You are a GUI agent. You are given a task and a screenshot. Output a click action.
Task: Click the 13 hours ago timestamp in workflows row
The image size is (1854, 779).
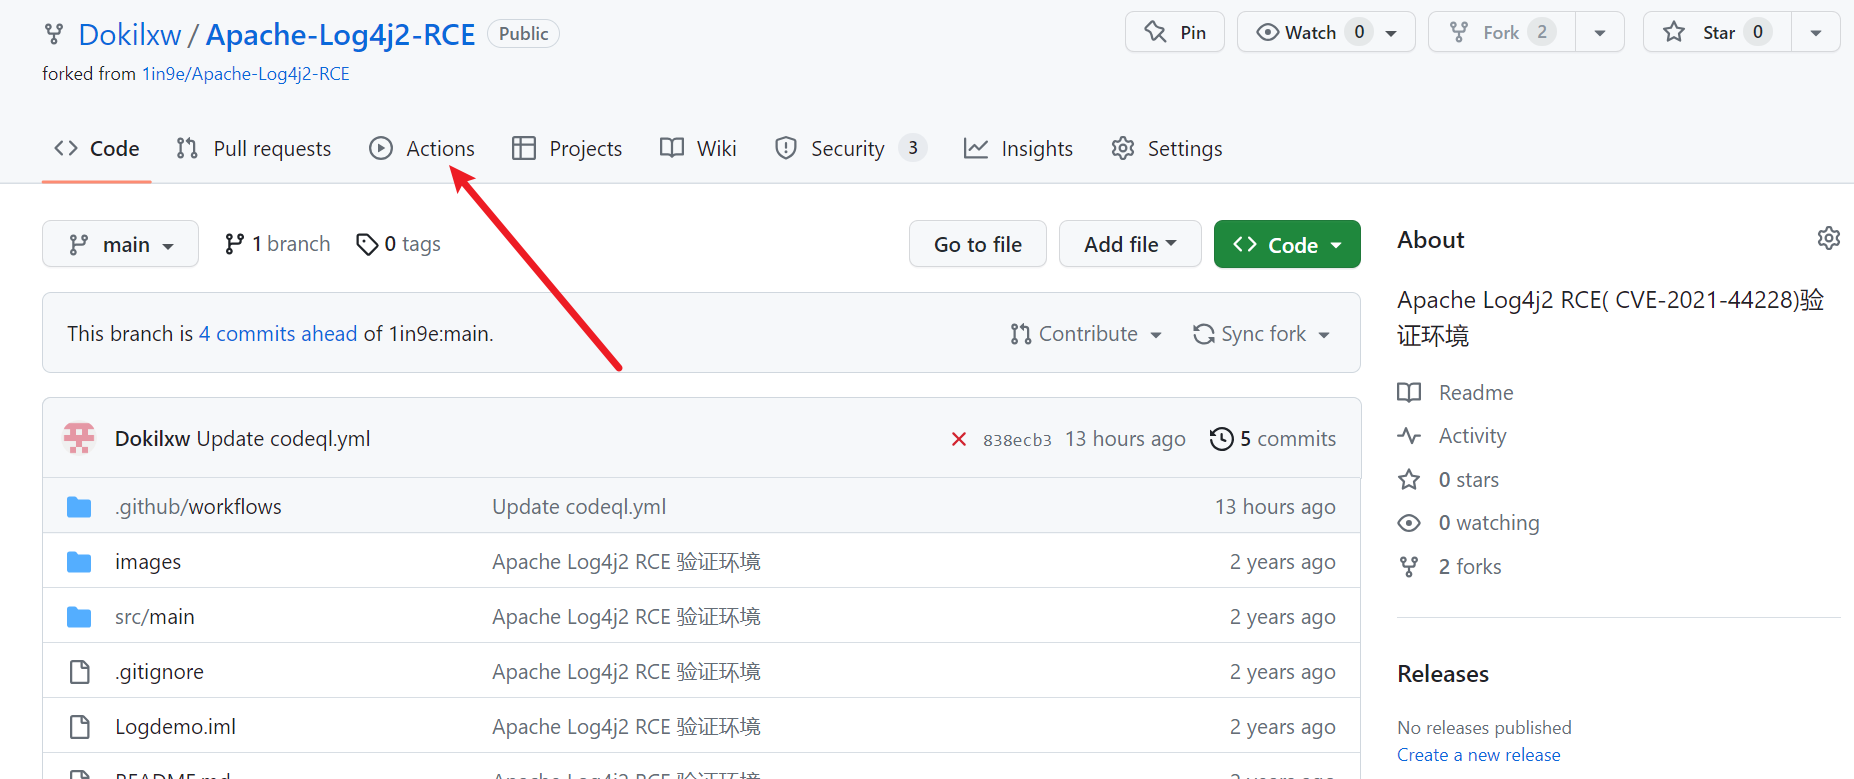tap(1275, 507)
